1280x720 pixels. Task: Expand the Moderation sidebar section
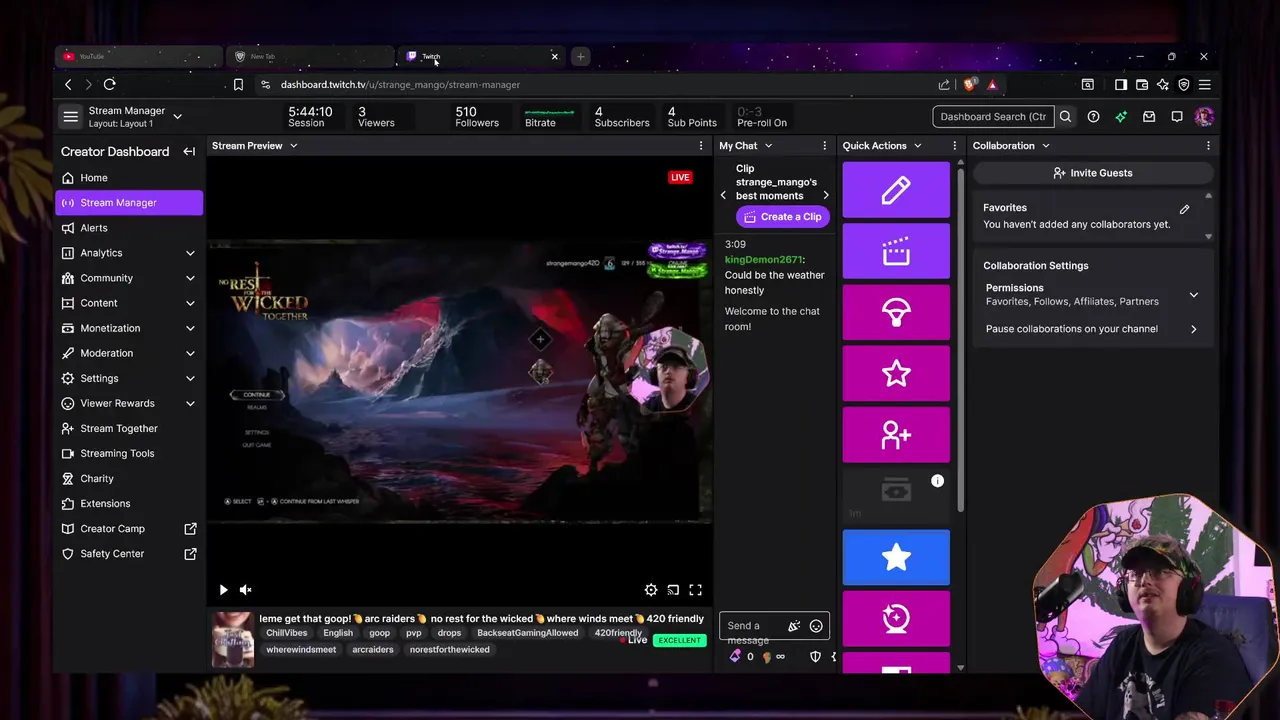coord(190,353)
